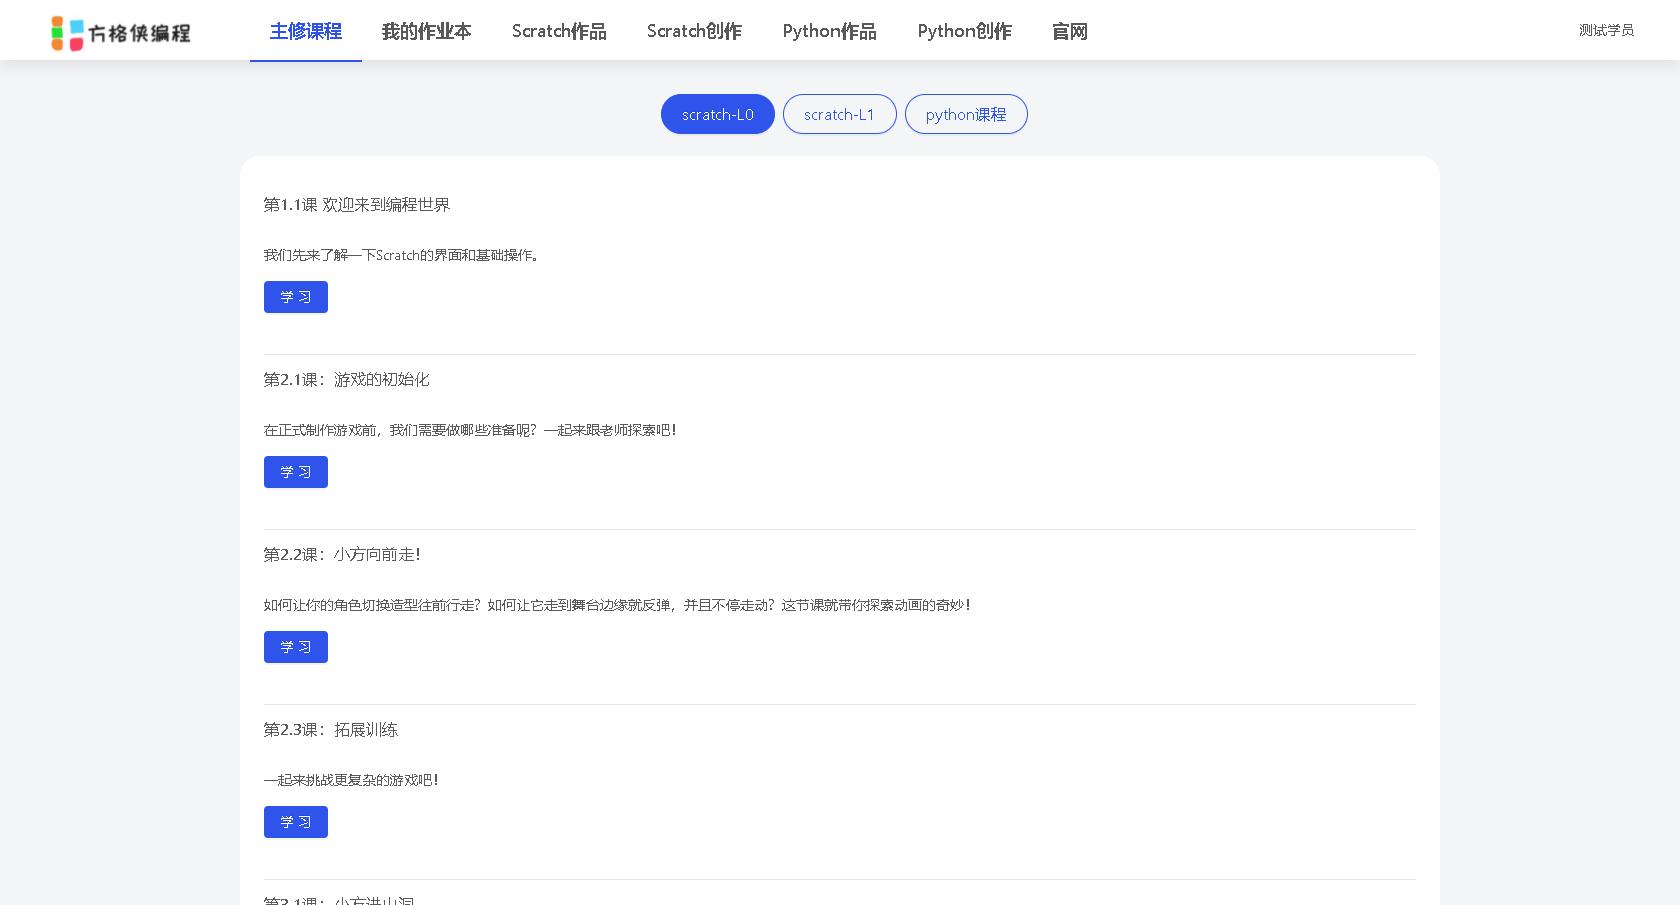
Task: Switch to the scratch-L1 course filter
Action: (x=839, y=114)
